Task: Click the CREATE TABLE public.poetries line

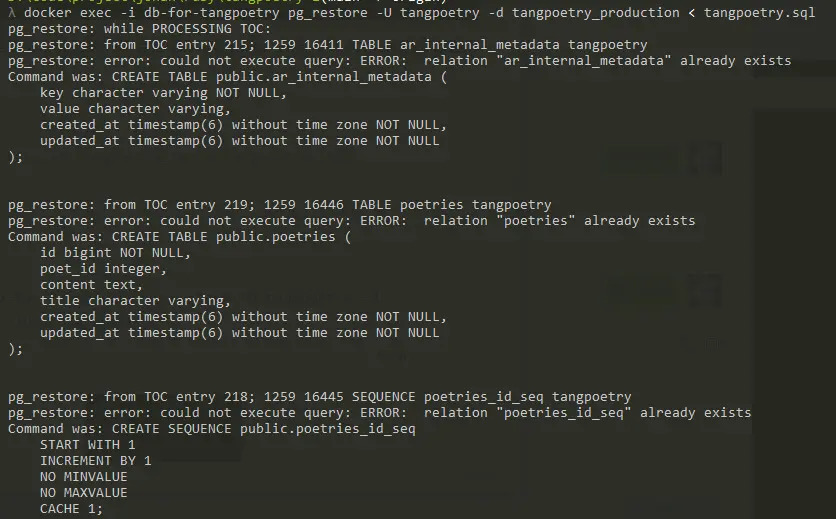Action: [x=180, y=237]
